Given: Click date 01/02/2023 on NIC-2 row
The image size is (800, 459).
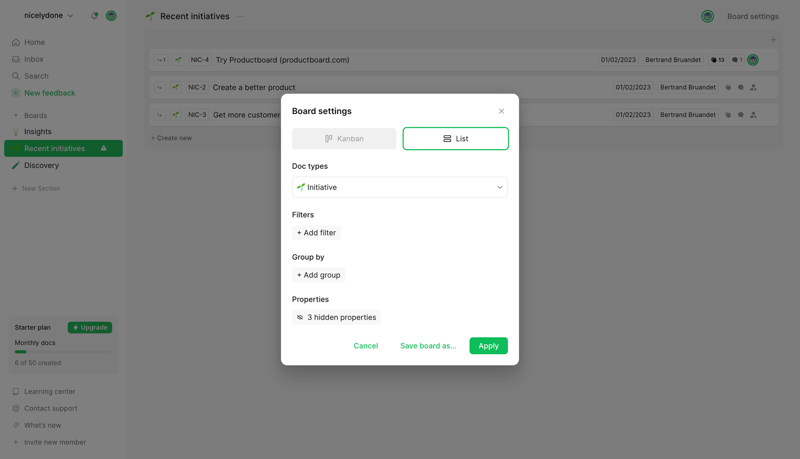Looking at the screenshot, I should [x=633, y=87].
